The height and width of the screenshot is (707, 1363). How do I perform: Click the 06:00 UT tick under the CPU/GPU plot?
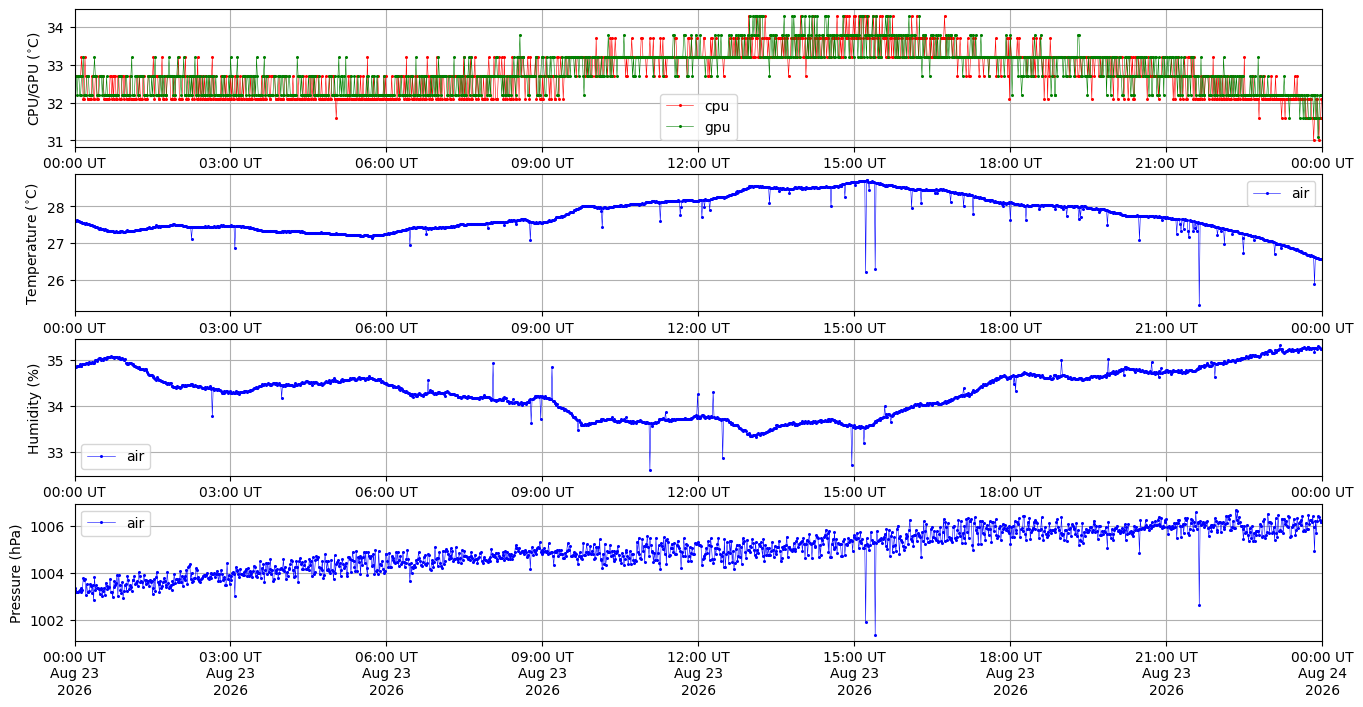(x=386, y=163)
